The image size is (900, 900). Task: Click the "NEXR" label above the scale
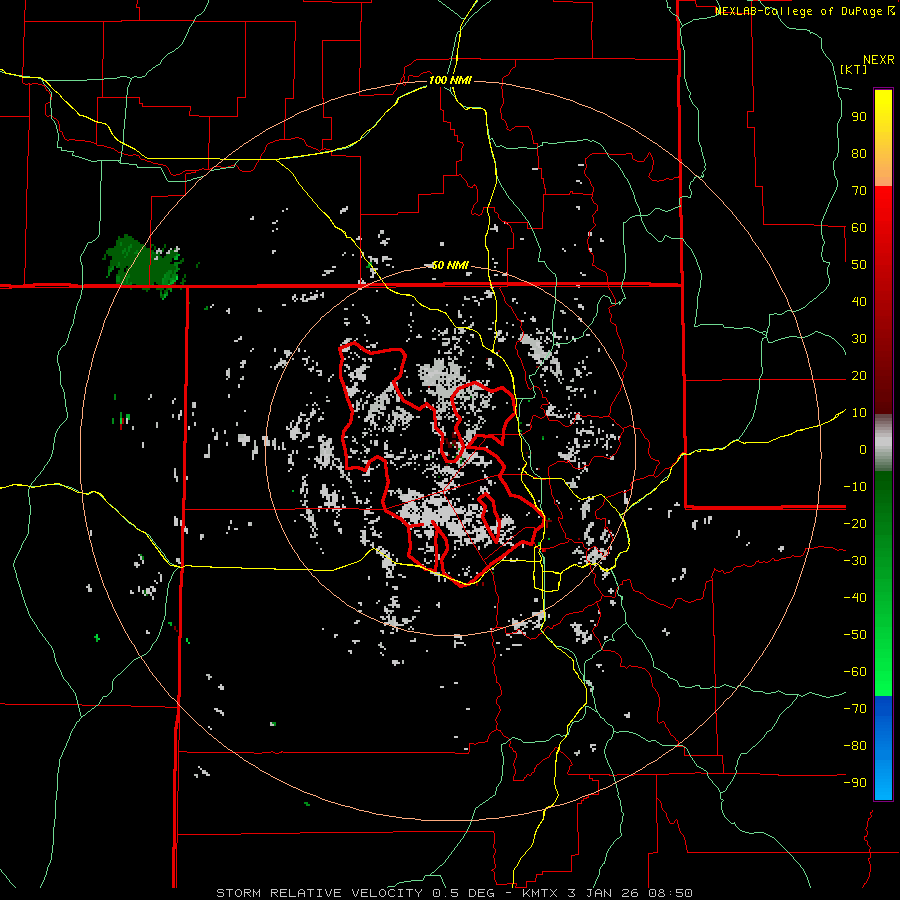tap(878, 59)
